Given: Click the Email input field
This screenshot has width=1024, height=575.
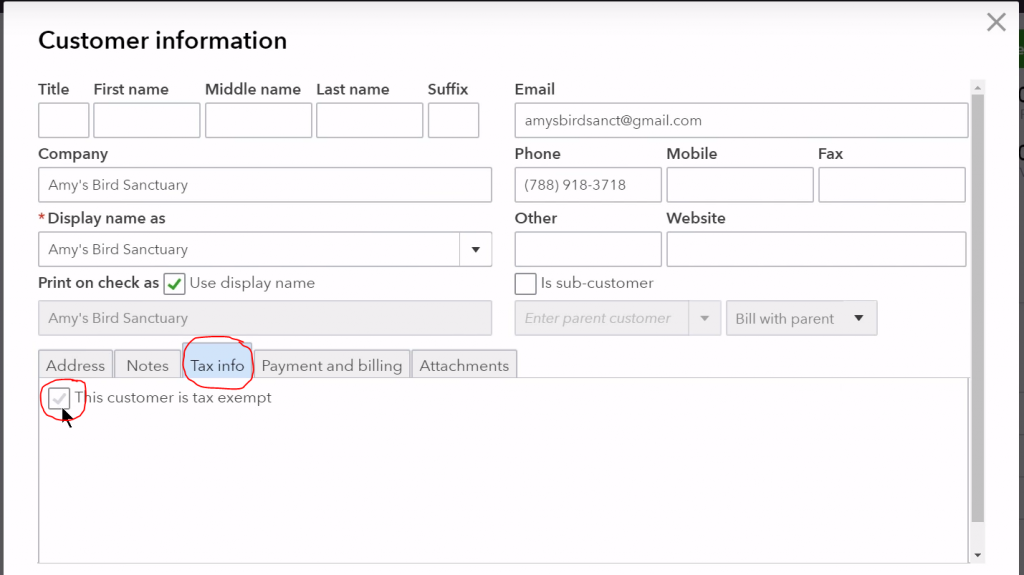Looking at the screenshot, I should [740, 121].
